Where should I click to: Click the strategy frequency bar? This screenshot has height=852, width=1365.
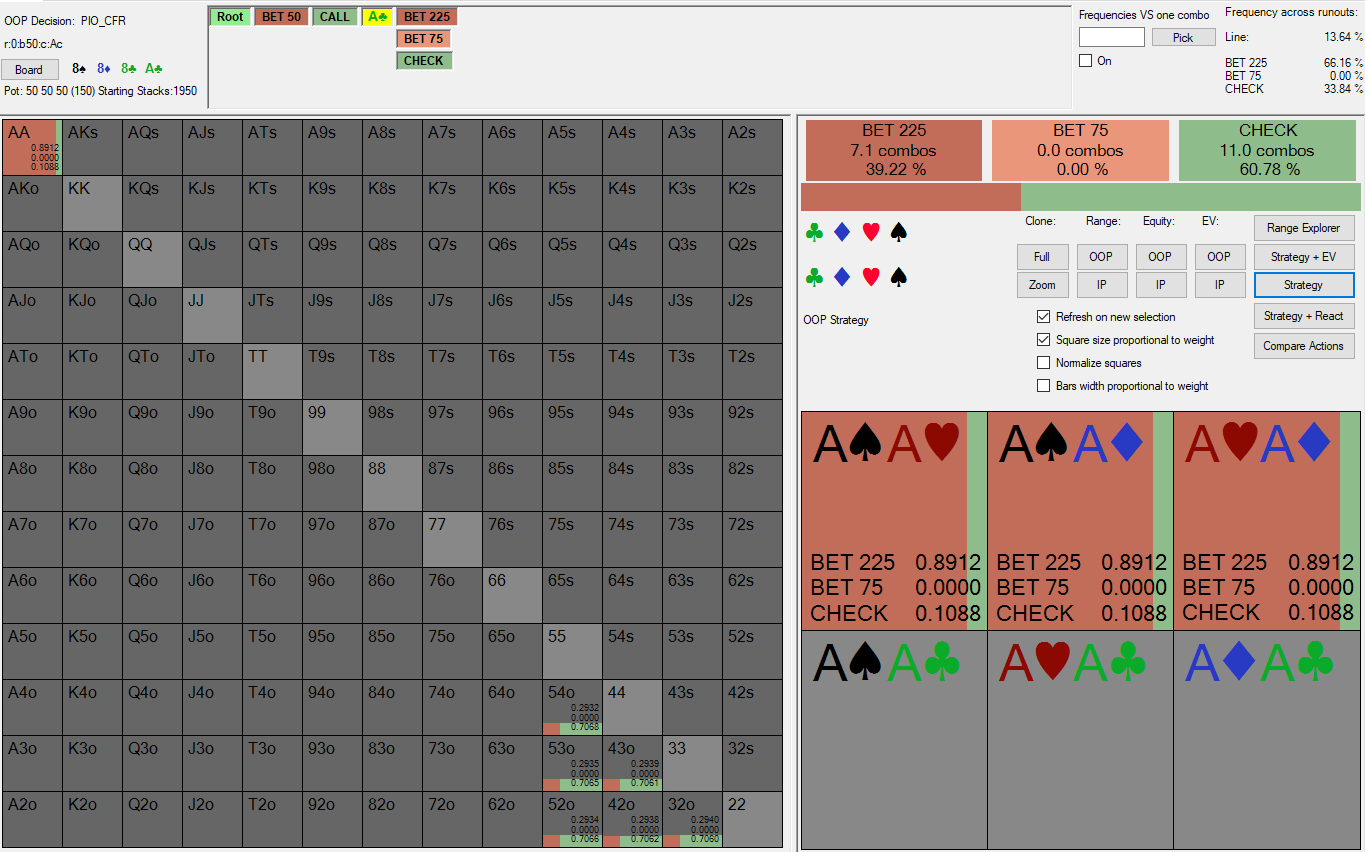1080,197
